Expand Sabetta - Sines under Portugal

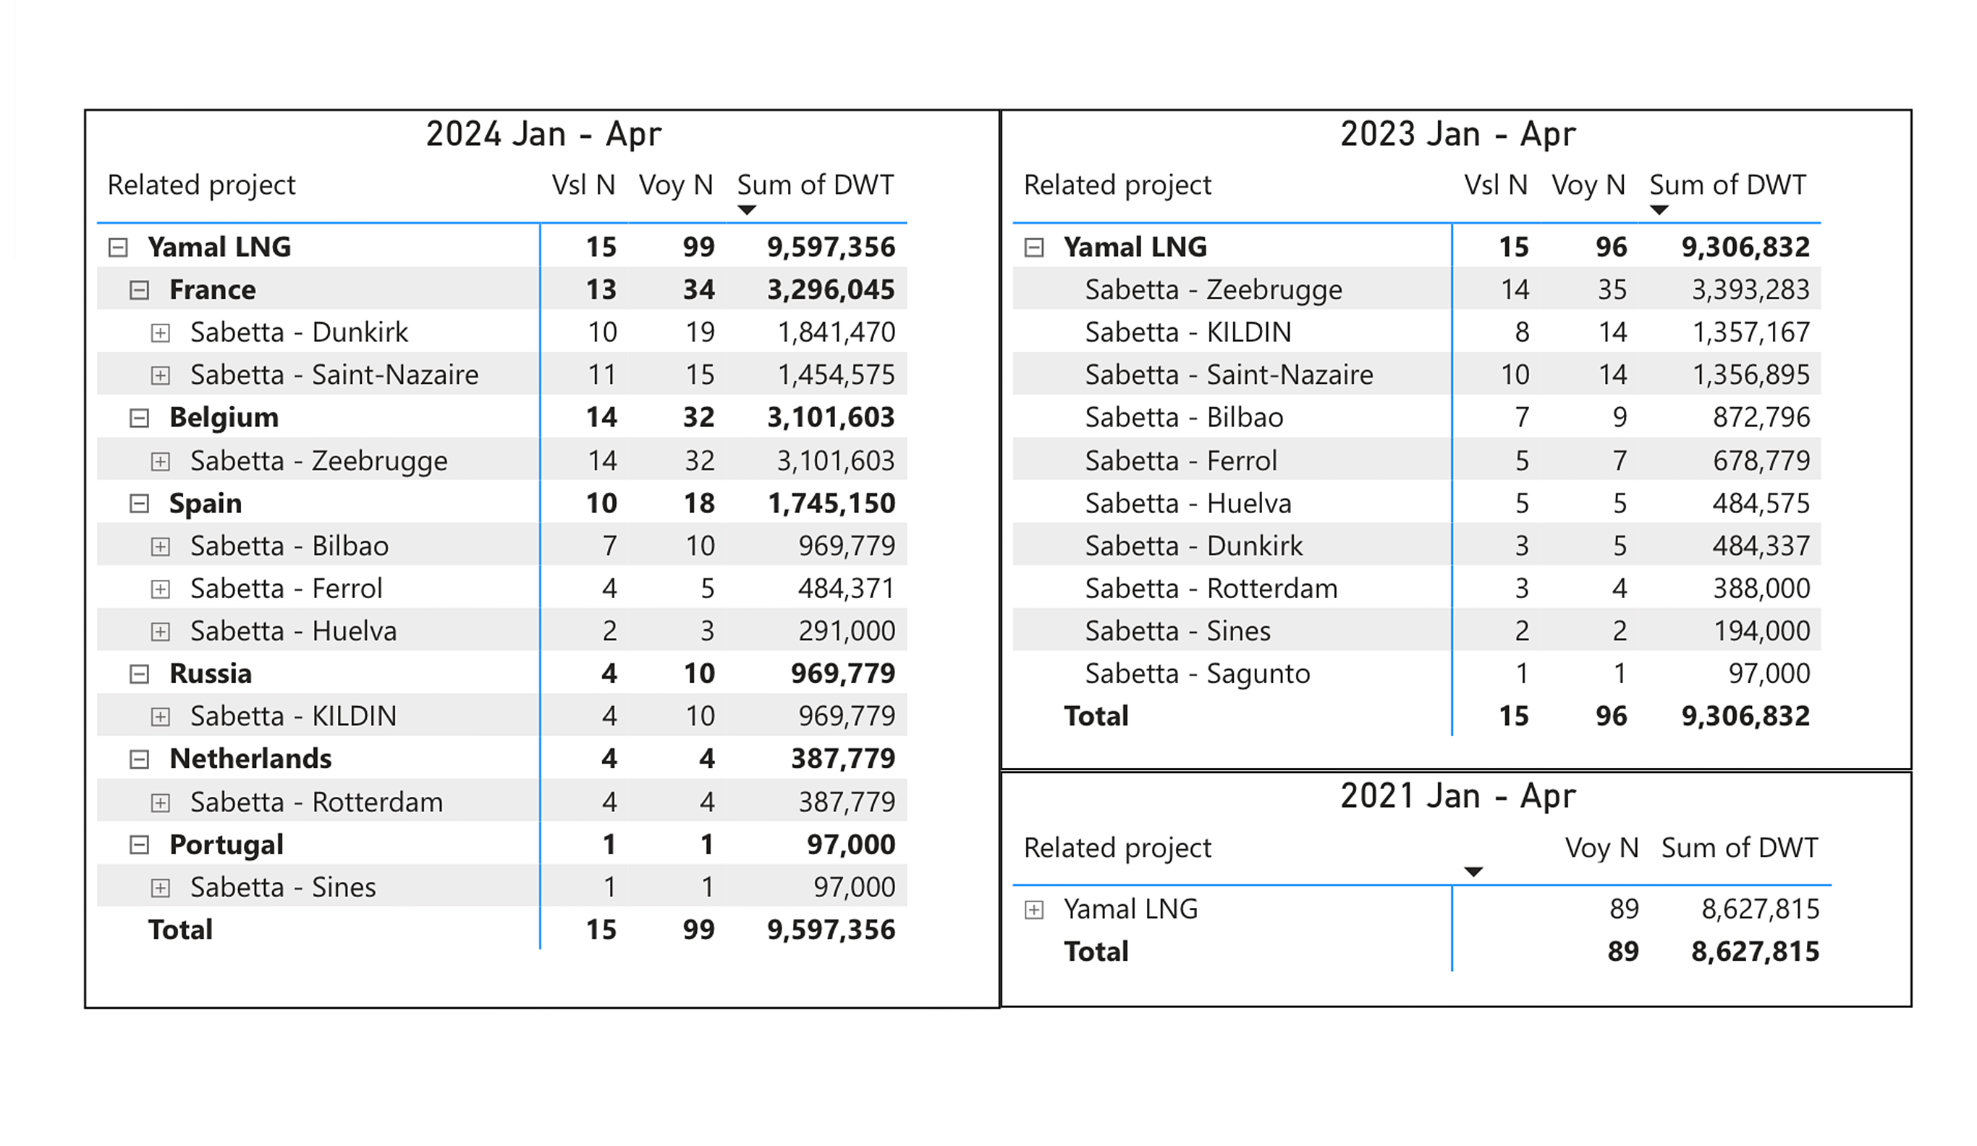(x=161, y=886)
